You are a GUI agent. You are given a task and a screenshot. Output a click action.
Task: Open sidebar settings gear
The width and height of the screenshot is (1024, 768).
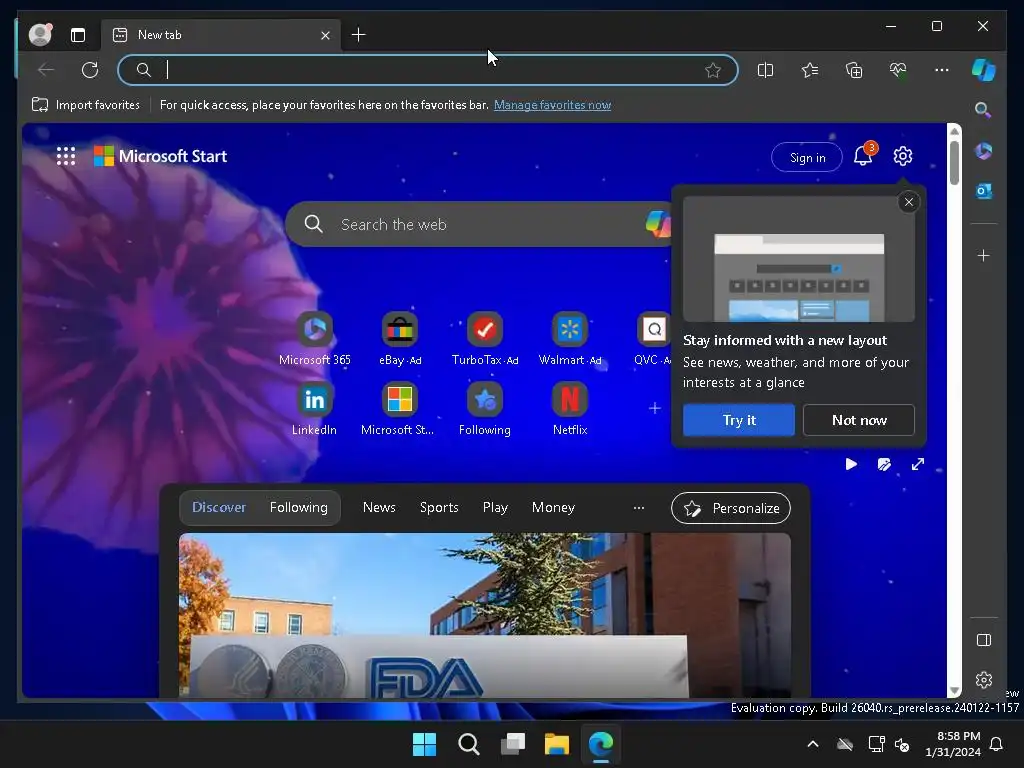coord(984,680)
